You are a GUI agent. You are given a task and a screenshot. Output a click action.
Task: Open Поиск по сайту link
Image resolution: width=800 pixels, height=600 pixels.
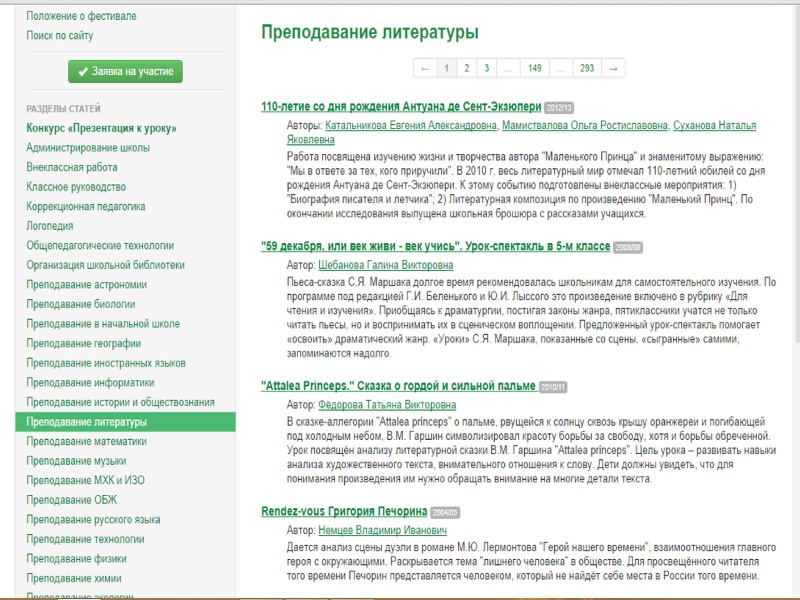(60, 36)
